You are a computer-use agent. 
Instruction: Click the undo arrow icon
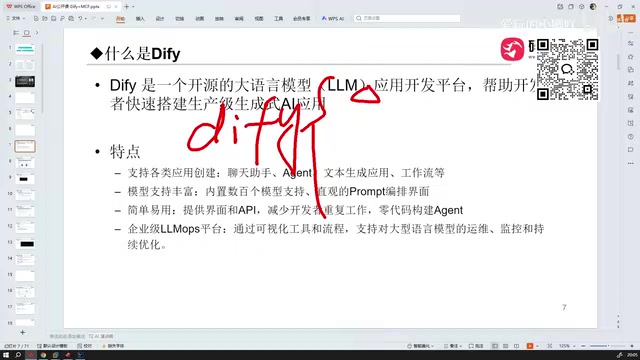click(x=80, y=18)
